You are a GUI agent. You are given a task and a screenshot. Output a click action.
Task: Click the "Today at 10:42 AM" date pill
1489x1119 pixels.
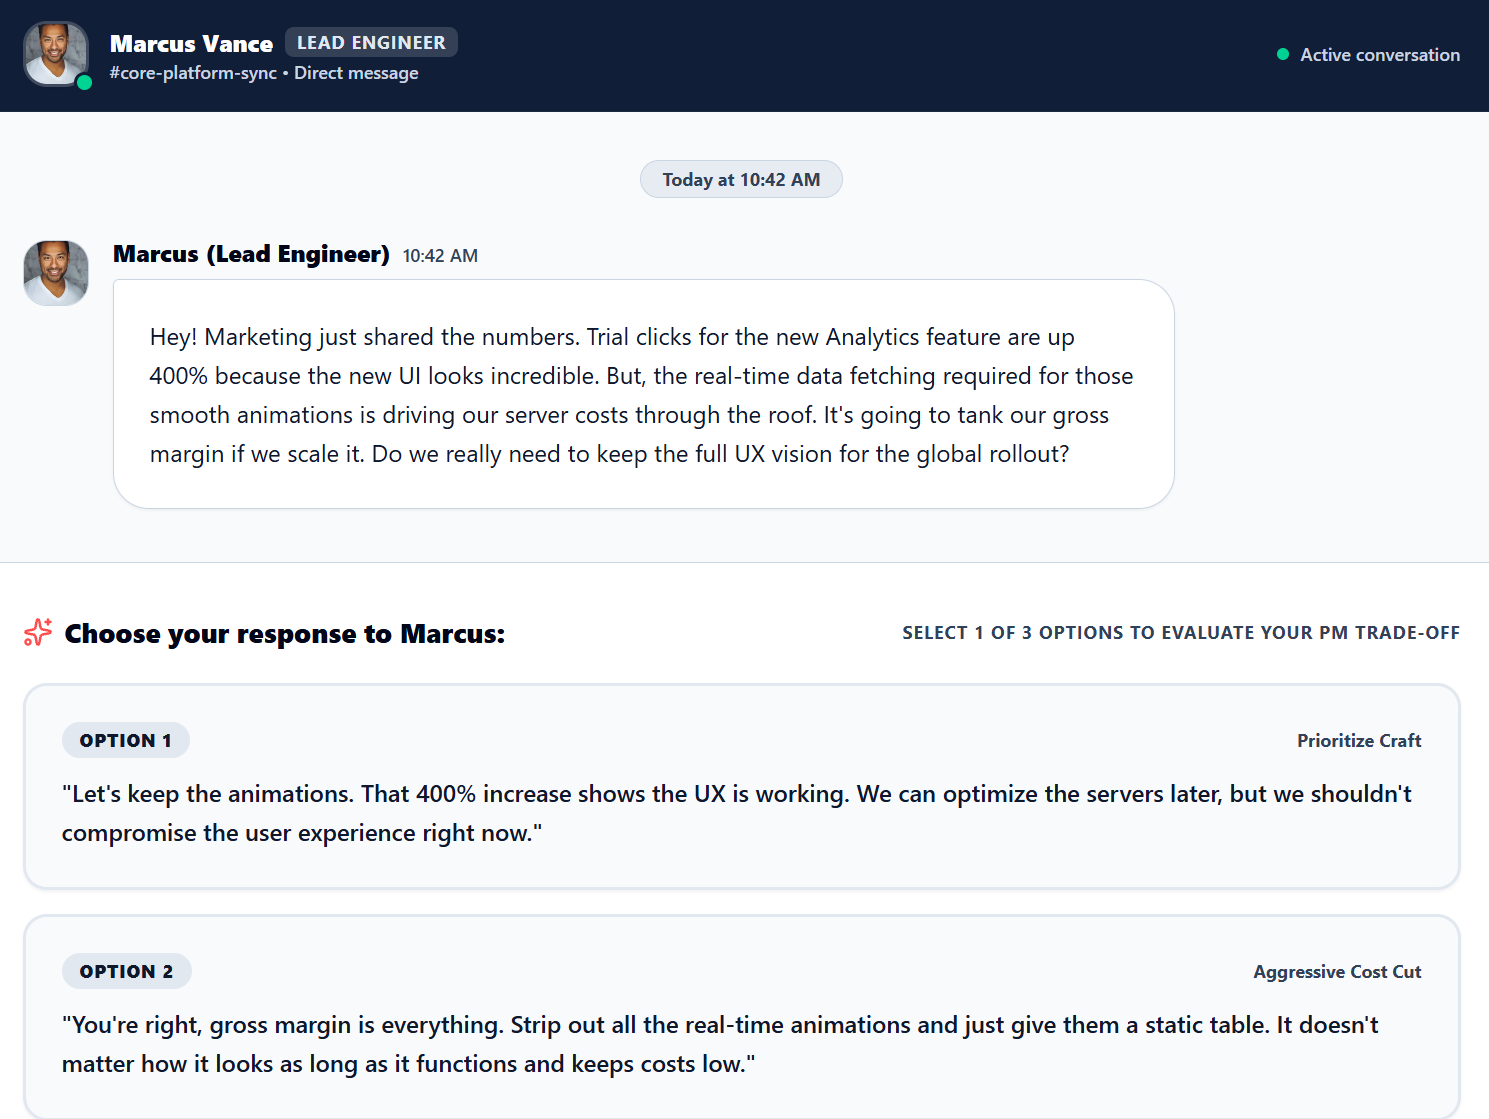coord(741,180)
